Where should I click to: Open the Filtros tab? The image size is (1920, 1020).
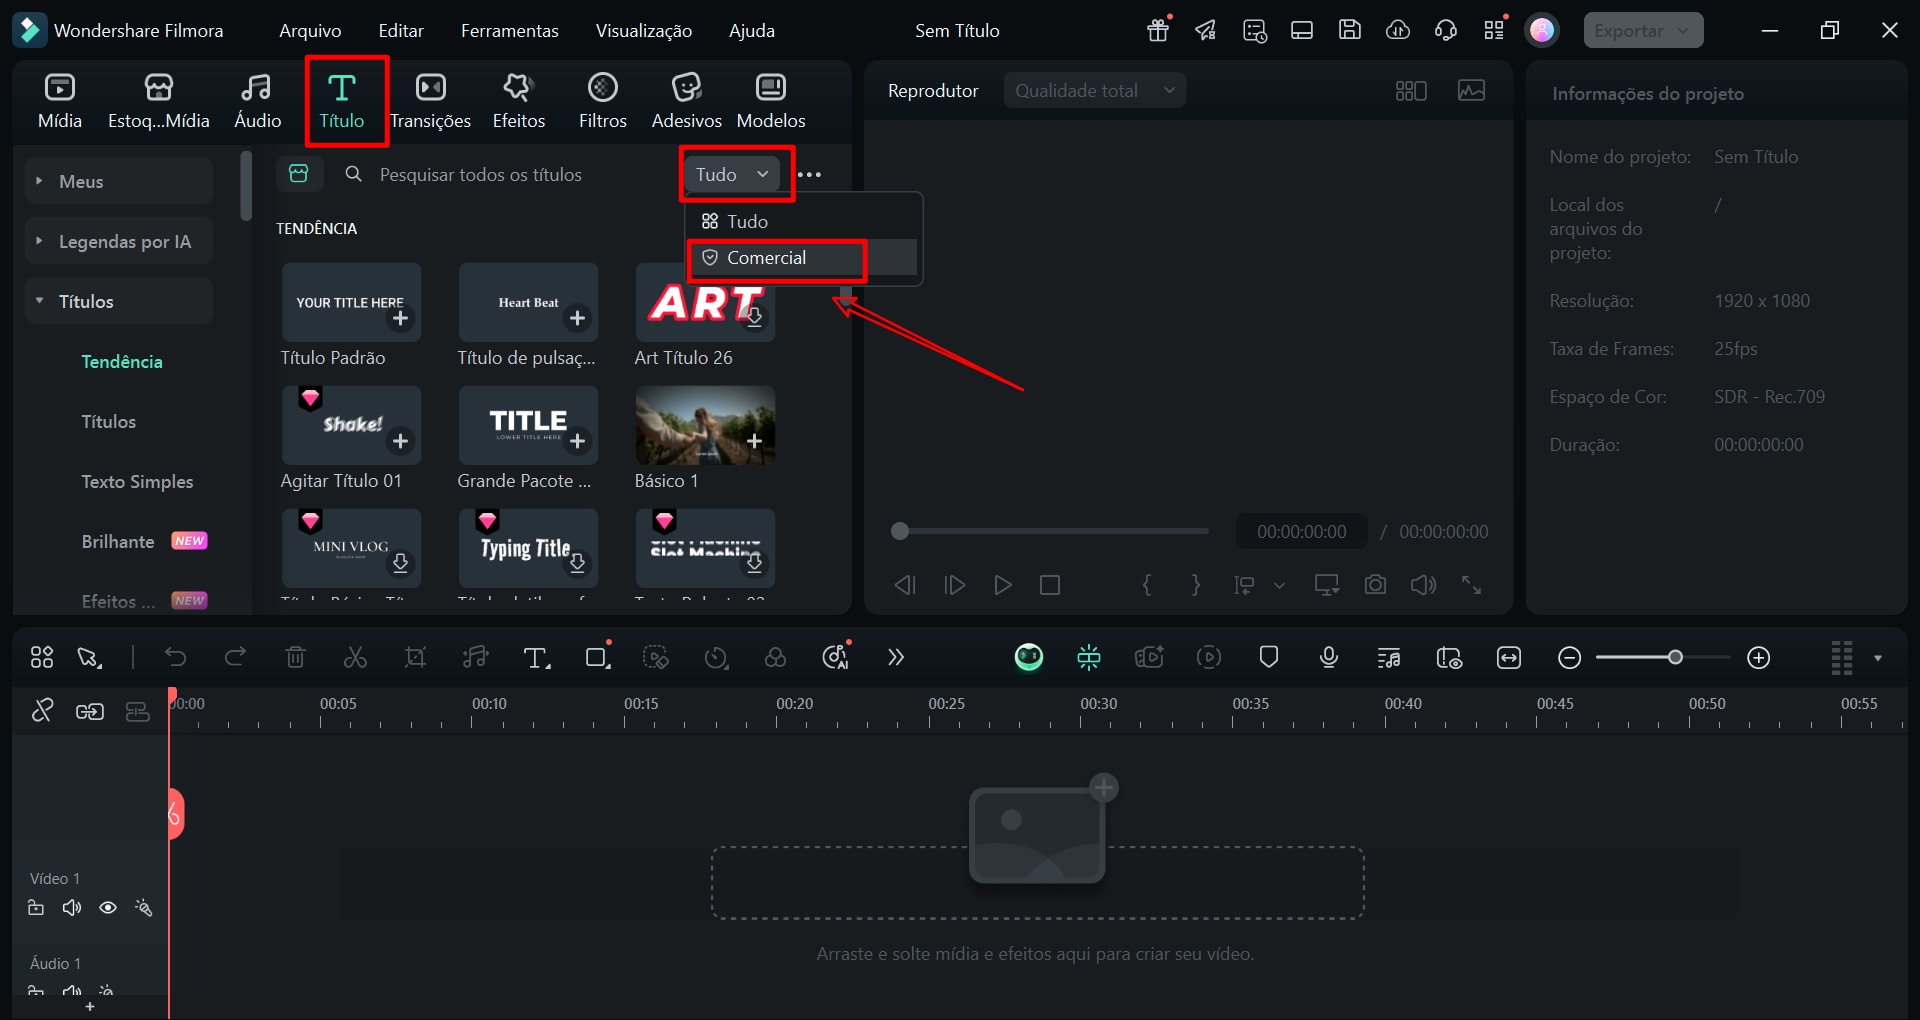click(x=602, y=101)
